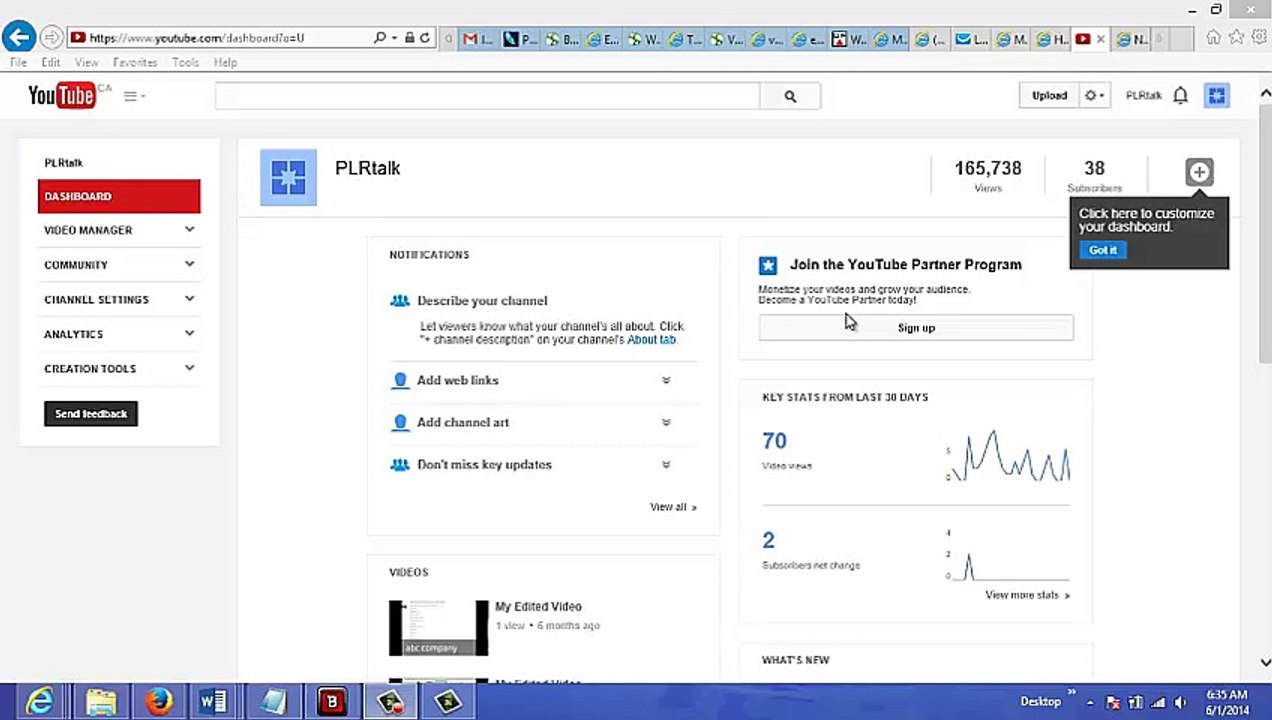Close the active YouTube tab
1272x720 pixels.
[x=1101, y=39]
